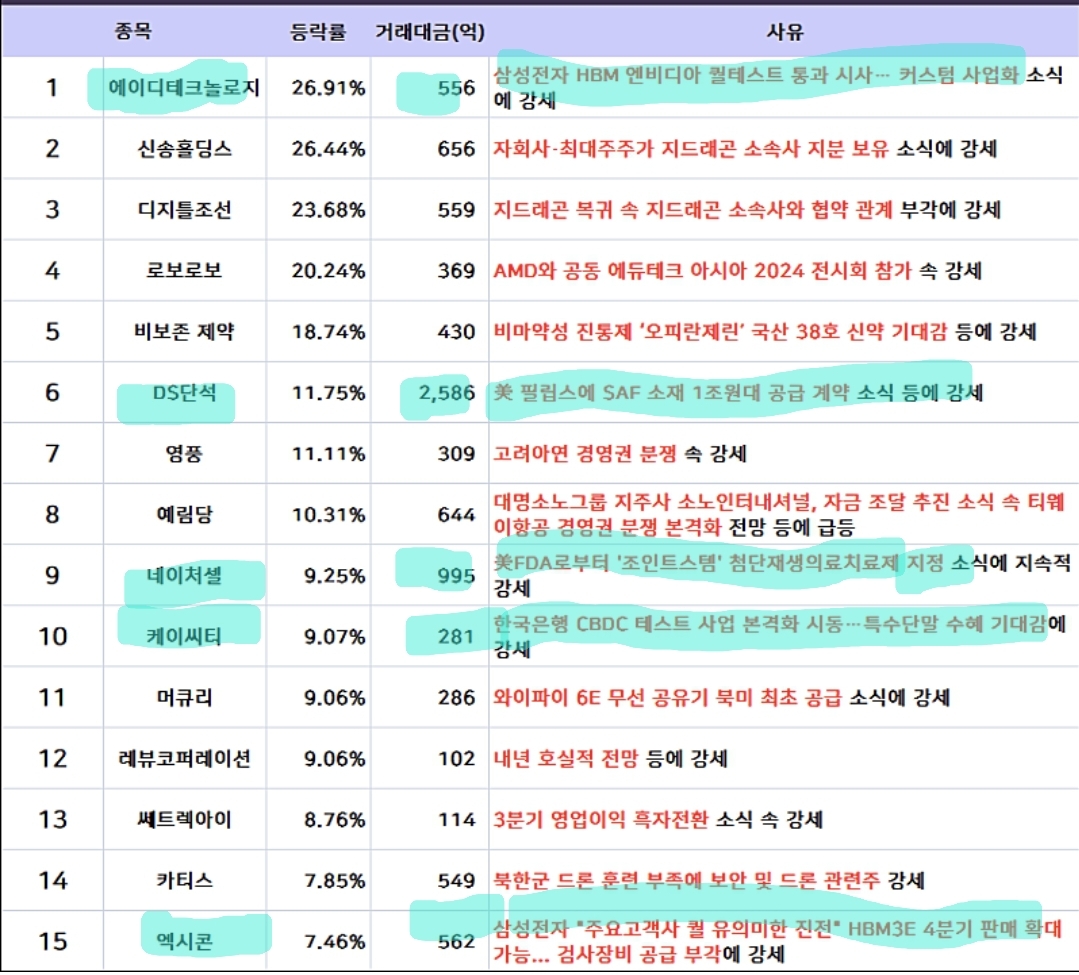The height and width of the screenshot is (975, 1079).
Task: Click the reason 3분기 영업이익 흑자전환
Action: click(x=658, y=819)
